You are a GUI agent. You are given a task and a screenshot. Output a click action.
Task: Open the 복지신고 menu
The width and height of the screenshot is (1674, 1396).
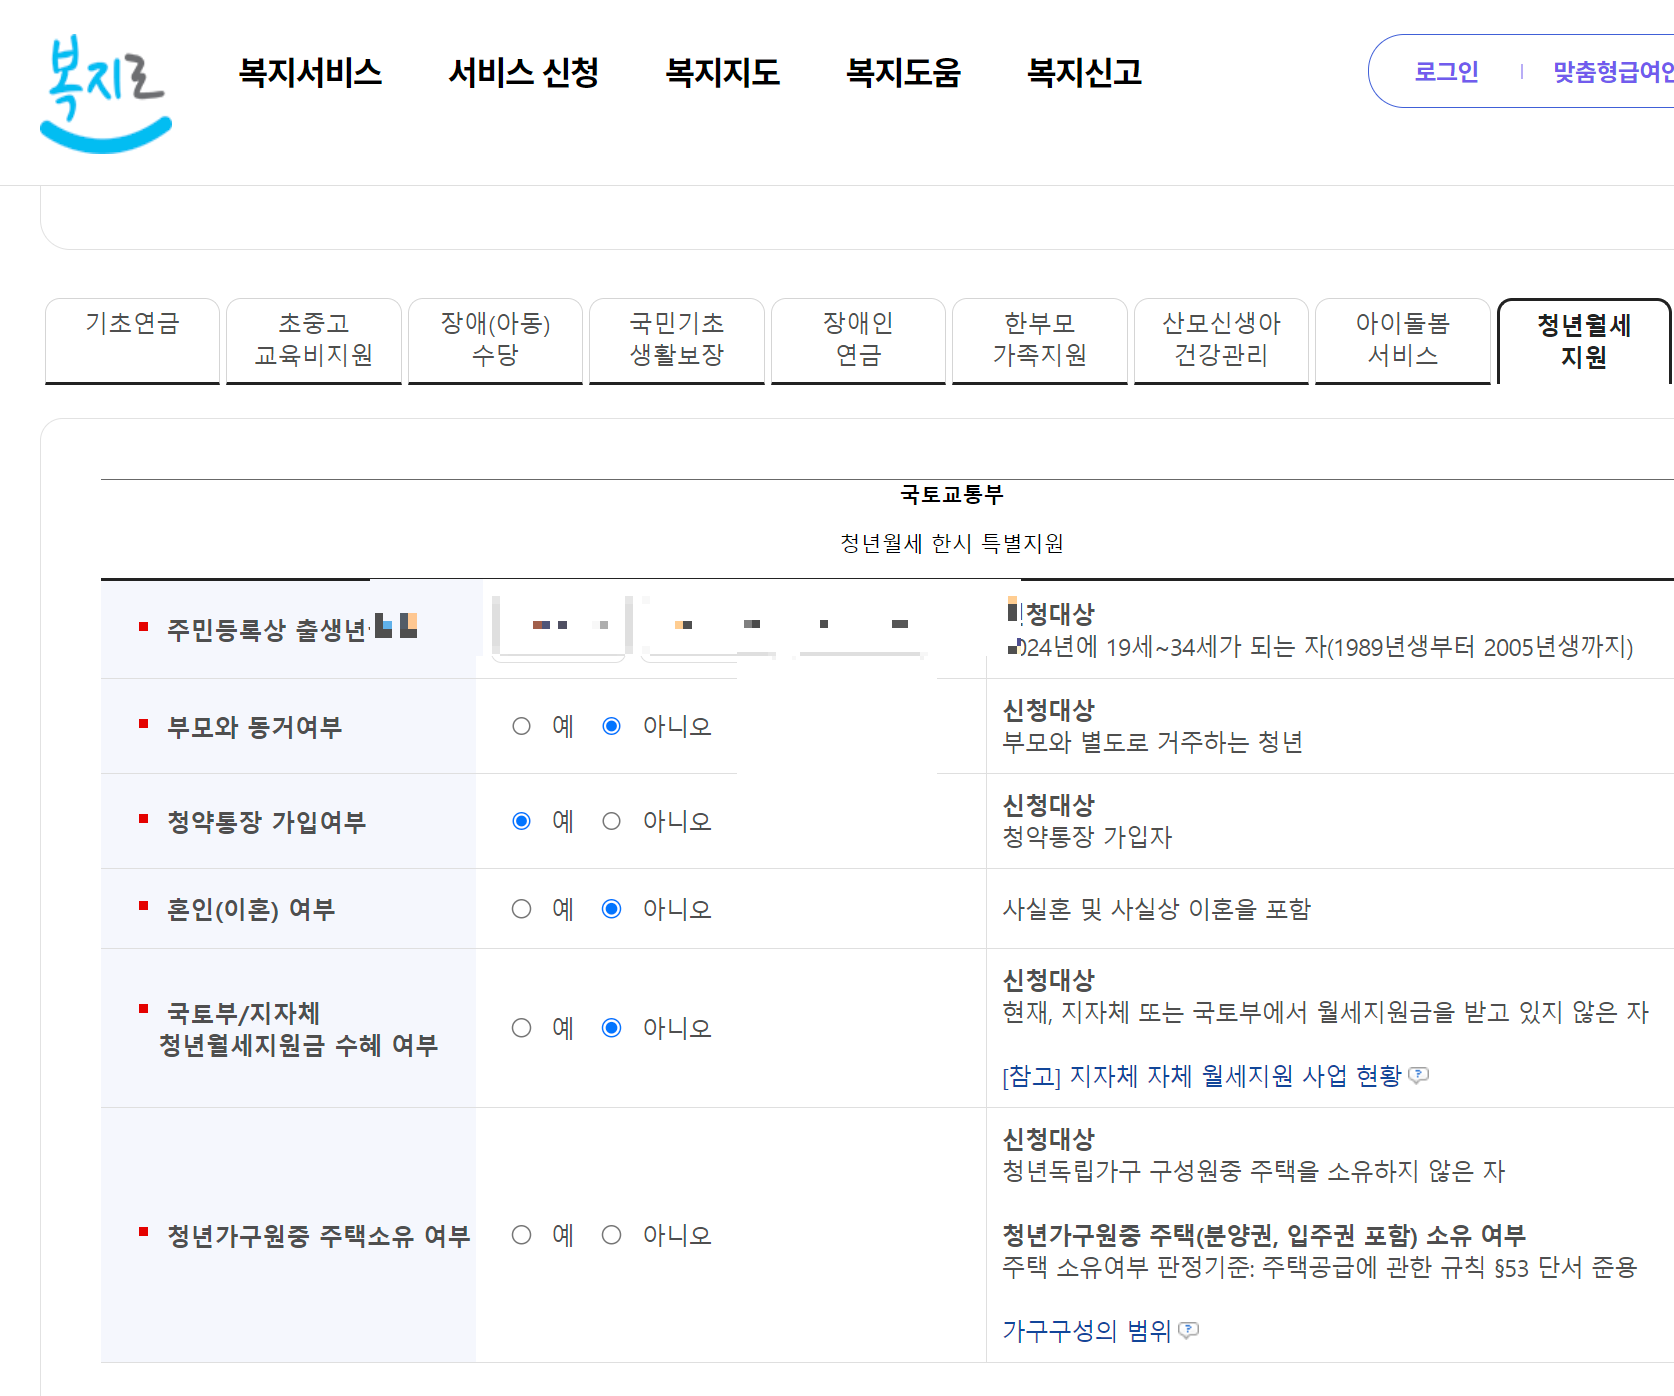(x=1084, y=72)
